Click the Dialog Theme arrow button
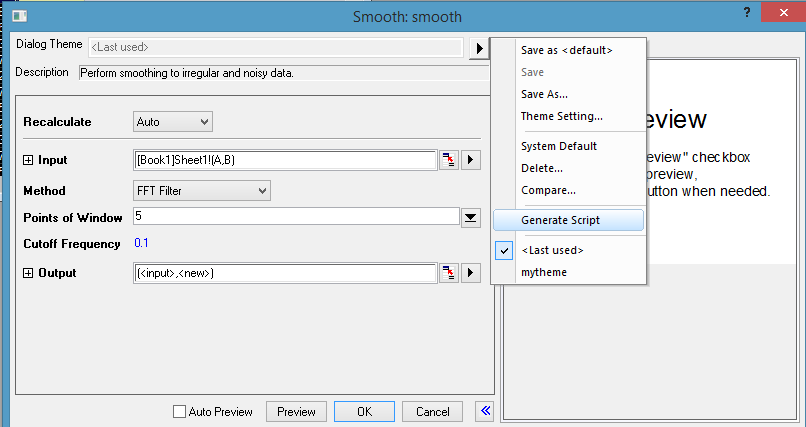Viewport: 806px width, 427px height. pyautogui.click(x=479, y=47)
